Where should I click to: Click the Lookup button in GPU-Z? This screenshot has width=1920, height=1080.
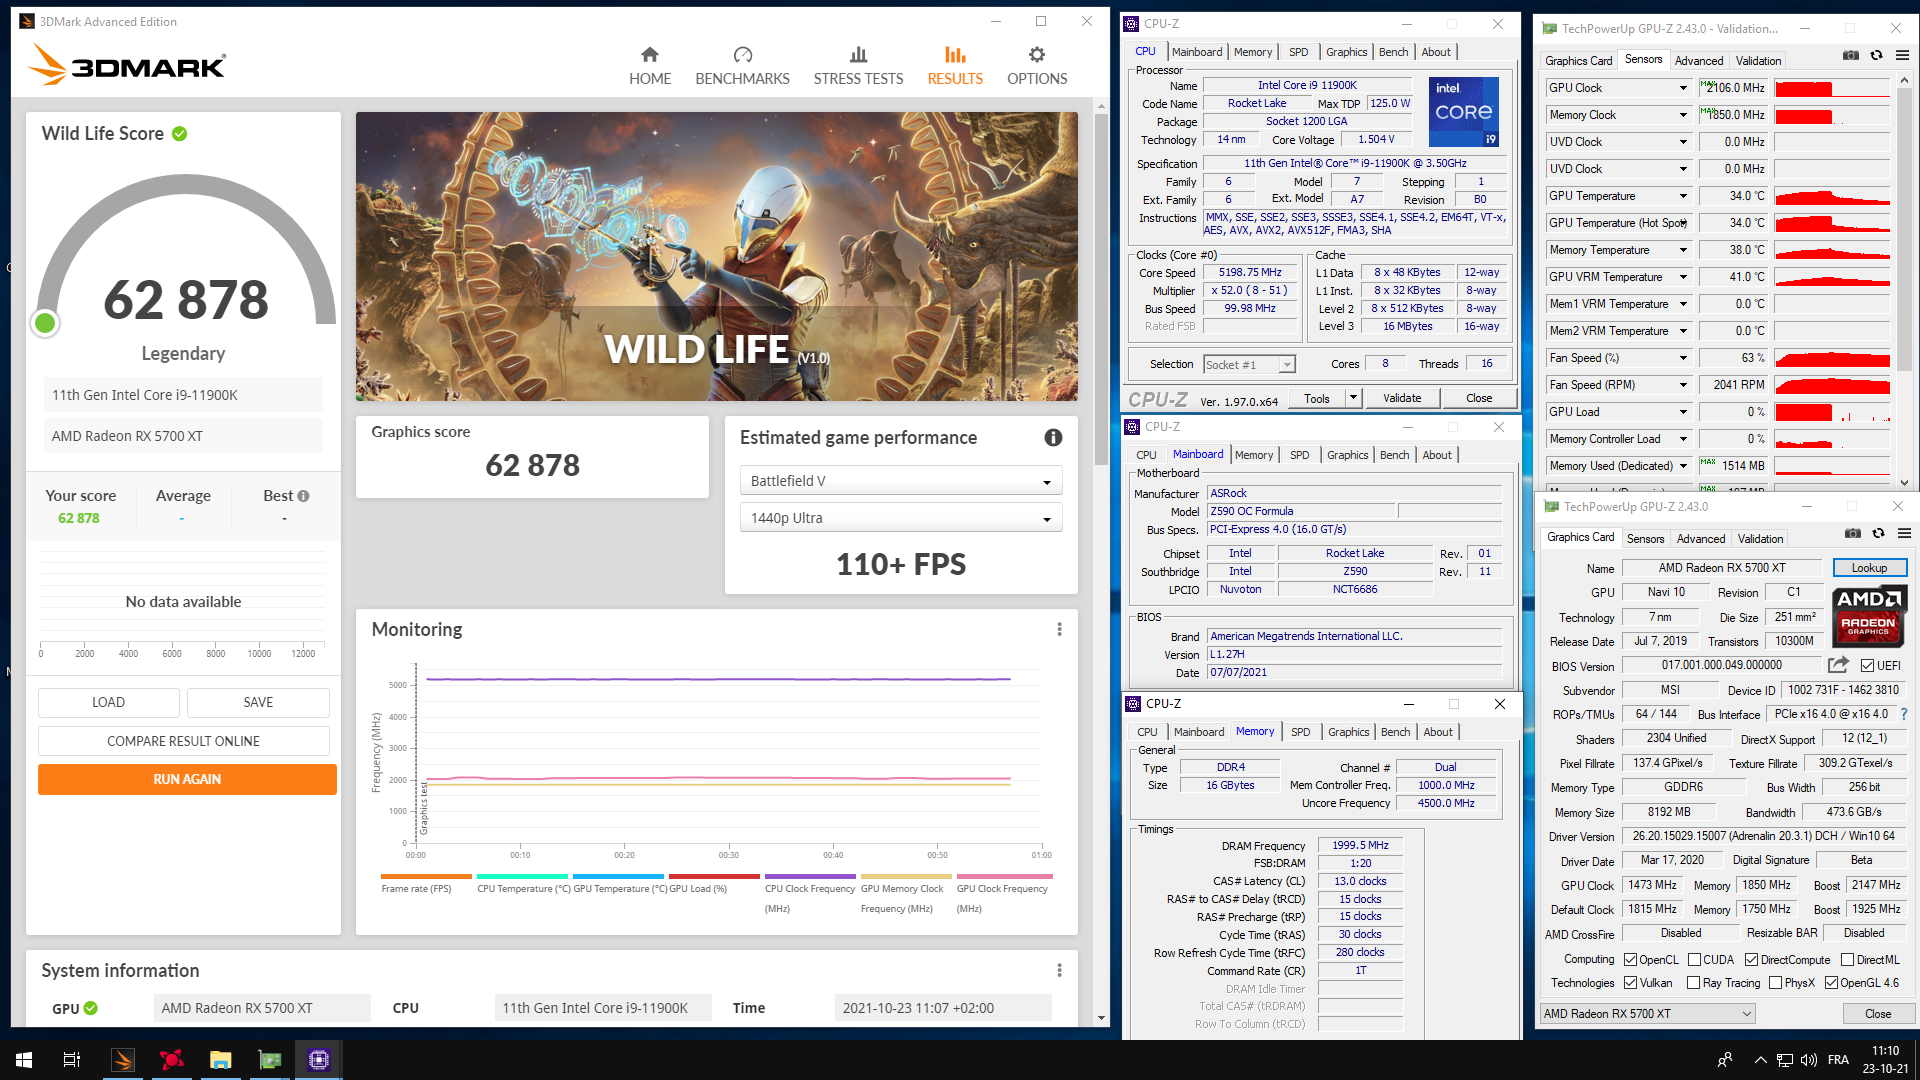pos(1869,568)
